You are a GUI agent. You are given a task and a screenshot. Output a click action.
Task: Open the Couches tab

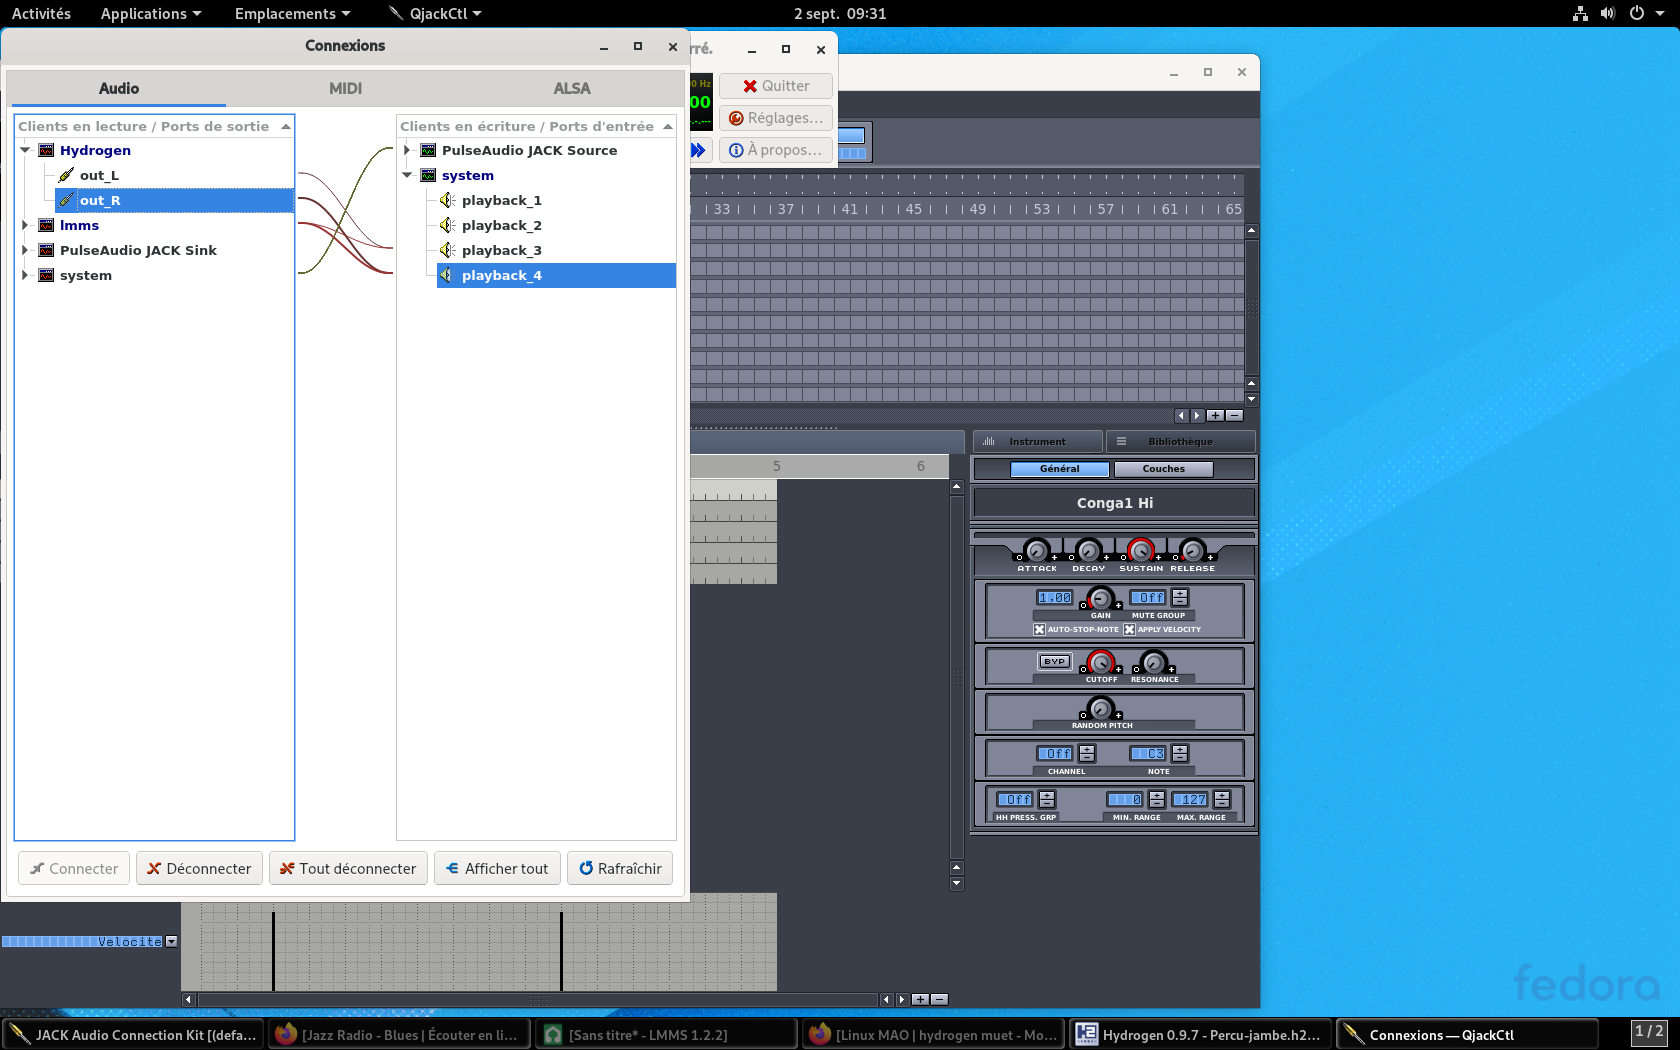[1163, 468]
